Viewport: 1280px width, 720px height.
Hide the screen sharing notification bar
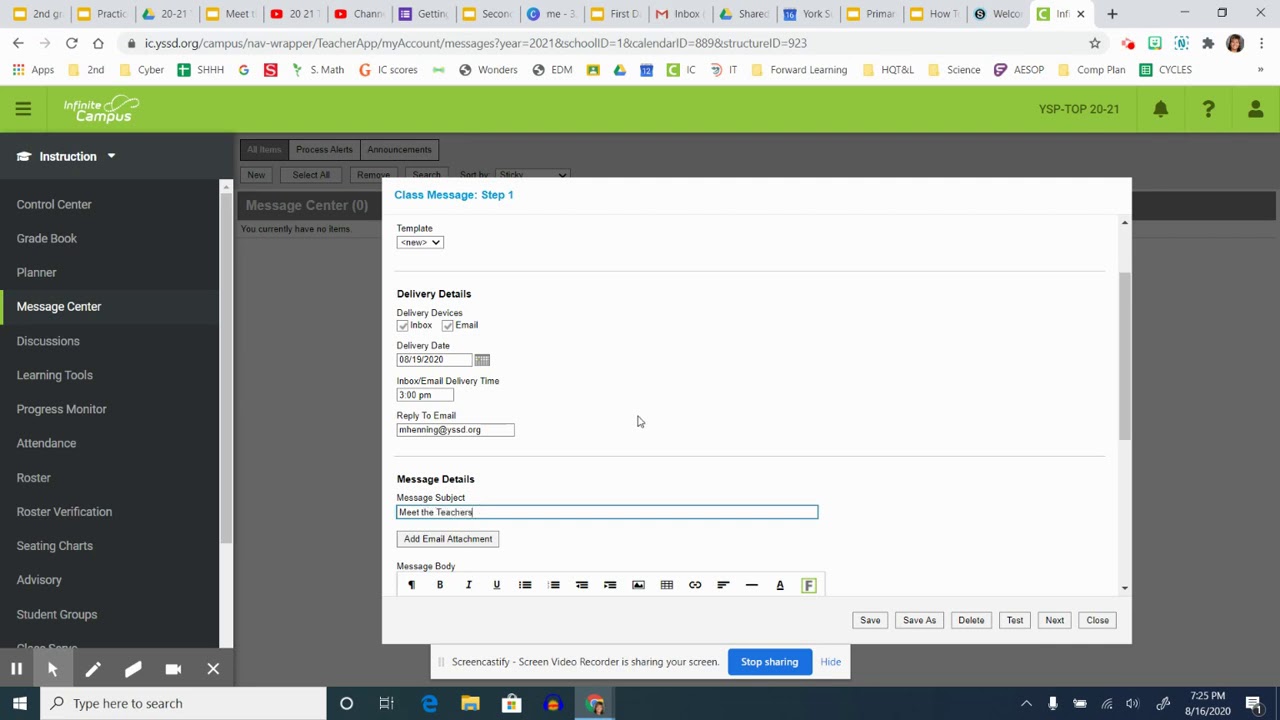click(x=830, y=662)
